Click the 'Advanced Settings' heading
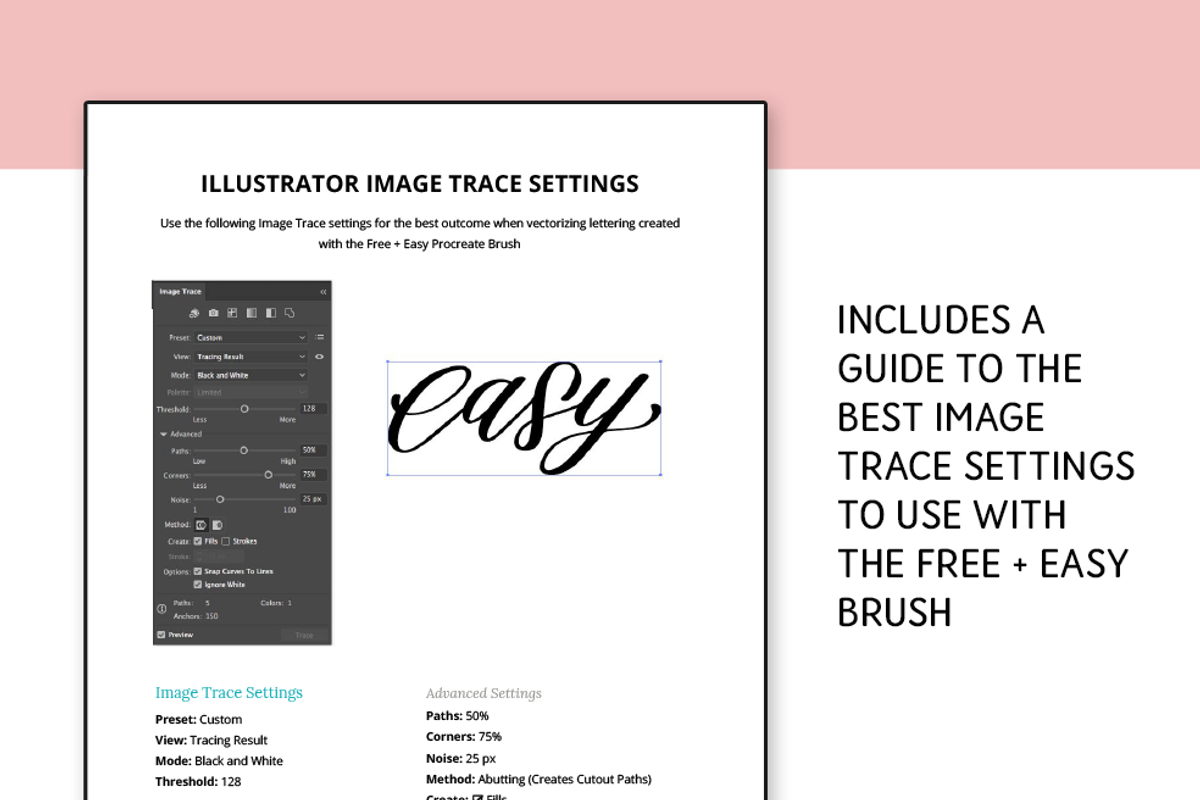 click(484, 693)
